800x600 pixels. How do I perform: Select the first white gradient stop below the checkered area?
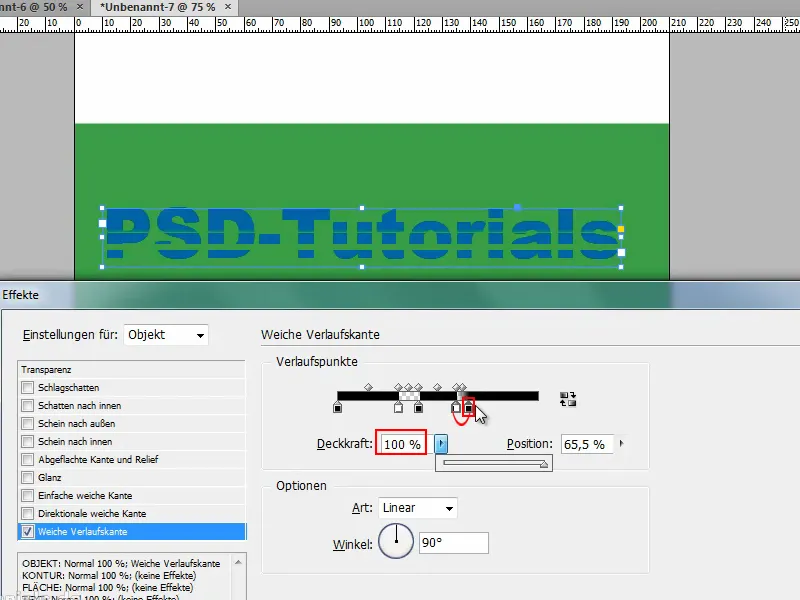(398, 408)
